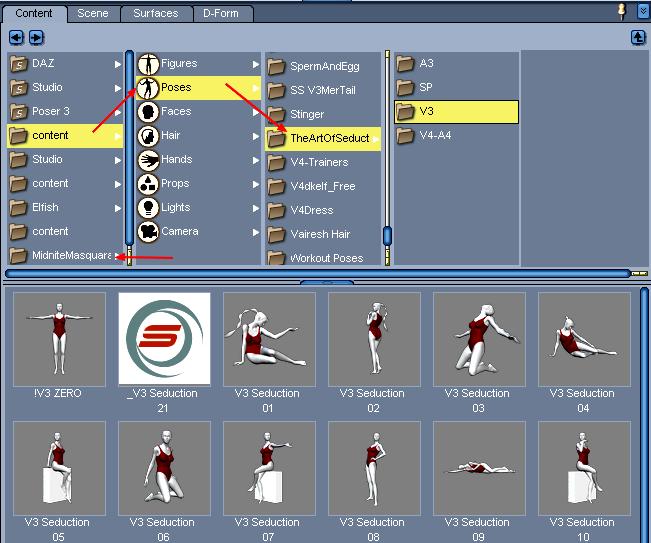Apply the V3 Seduction 02 pose

[x=374, y=339]
